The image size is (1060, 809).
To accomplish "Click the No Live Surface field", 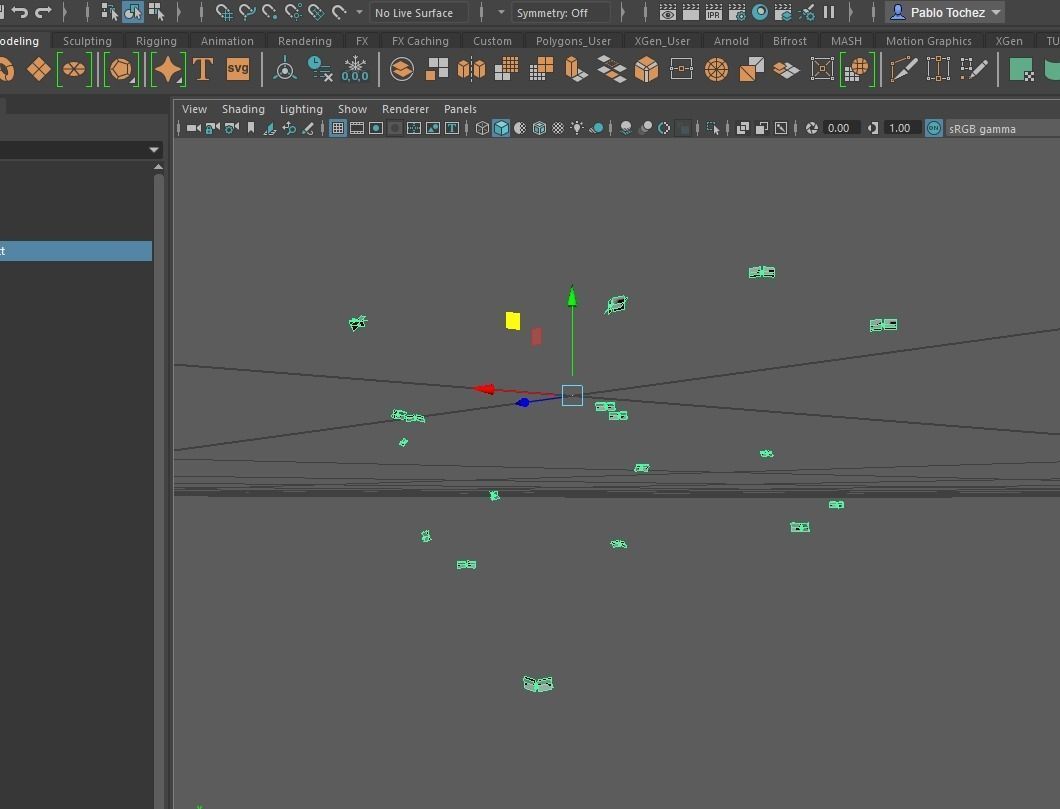I will coord(418,12).
